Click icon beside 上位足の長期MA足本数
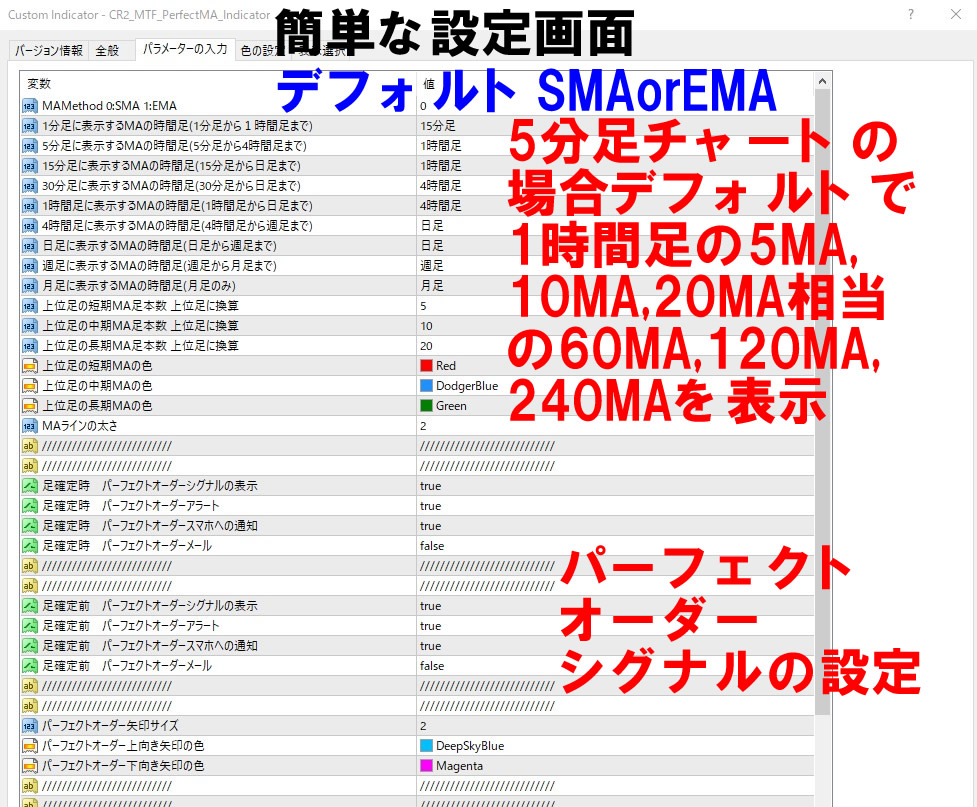Image resolution: width=977 pixels, height=807 pixels. pyautogui.click(x=29, y=346)
